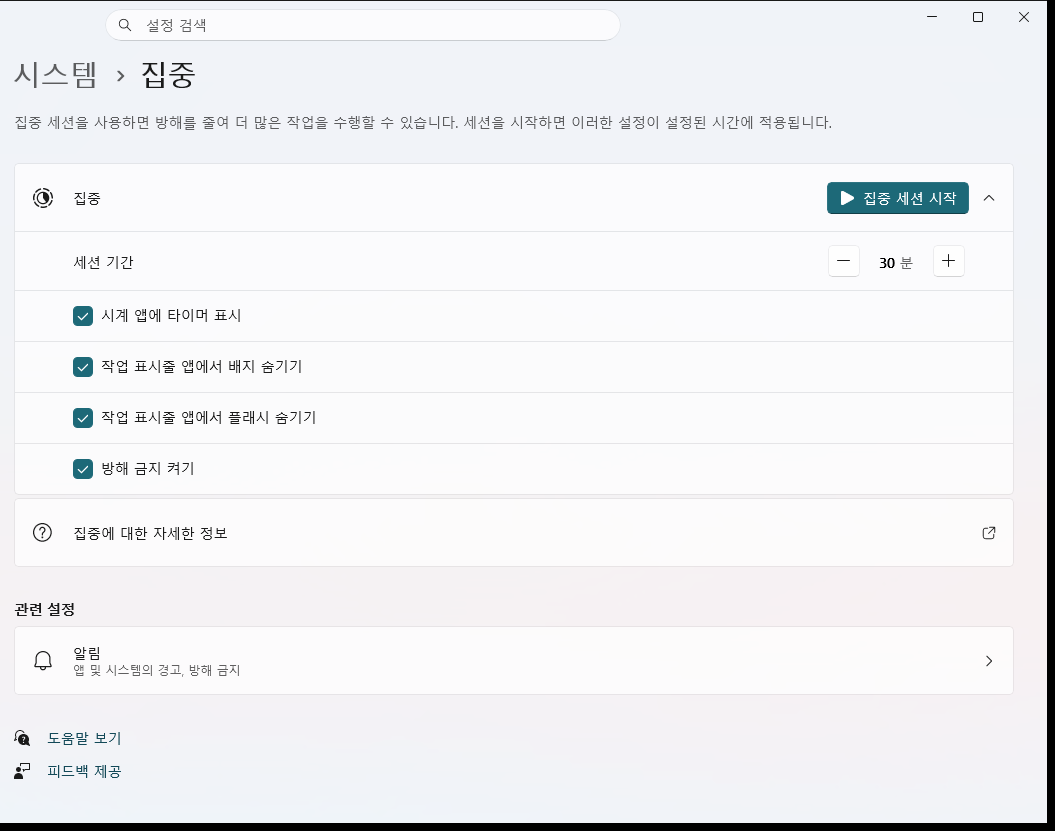Uncheck 작업 표시줄 앱에서 플래시 숨기기
The width and height of the screenshot is (1055, 831).
click(83, 418)
